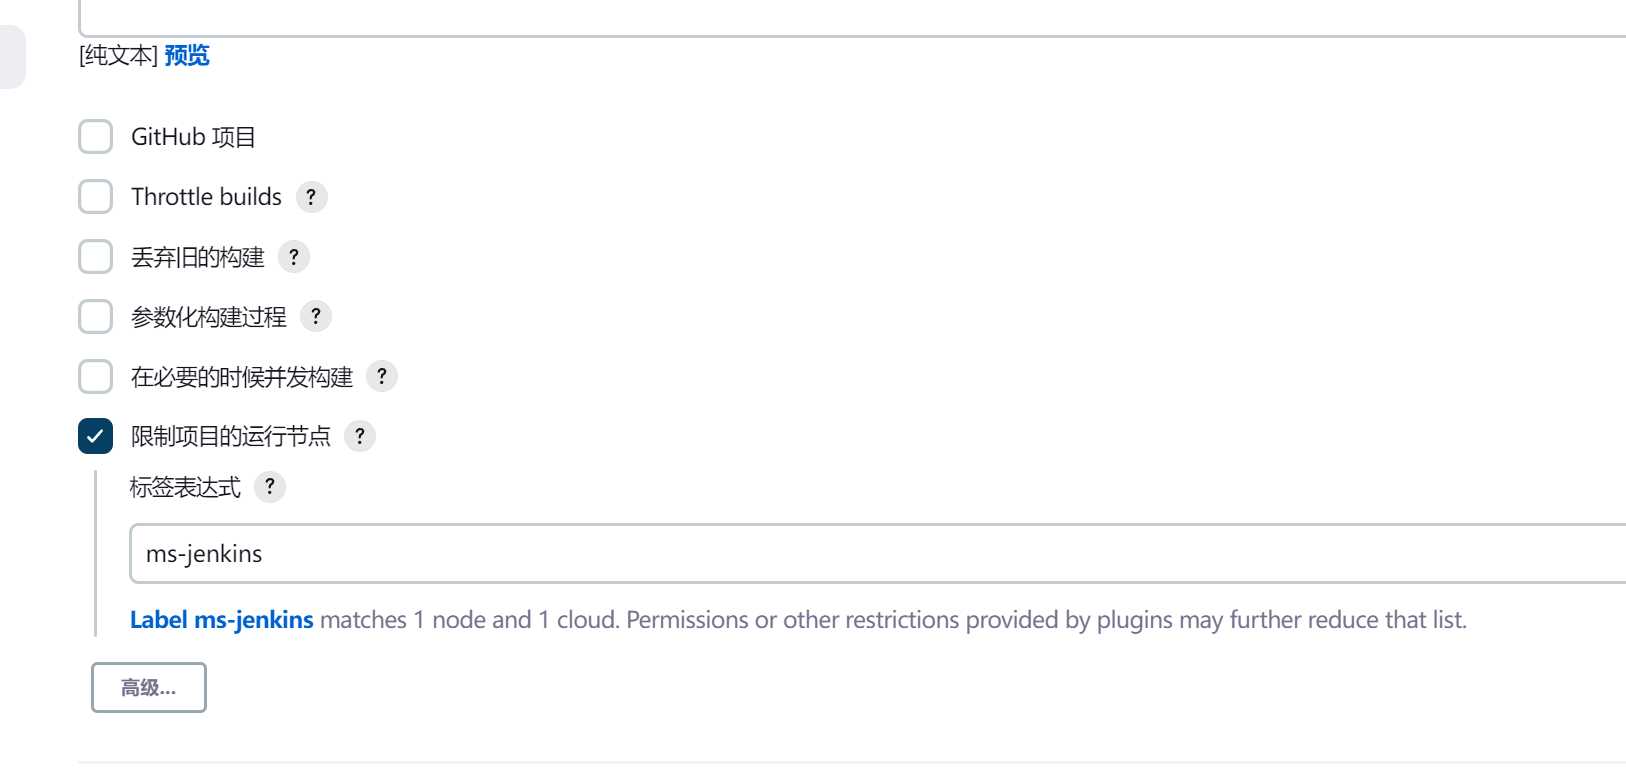Screen dimensions: 1626x771
Task: Click the 限制项目的运行节点 label text
Action: click(231, 436)
